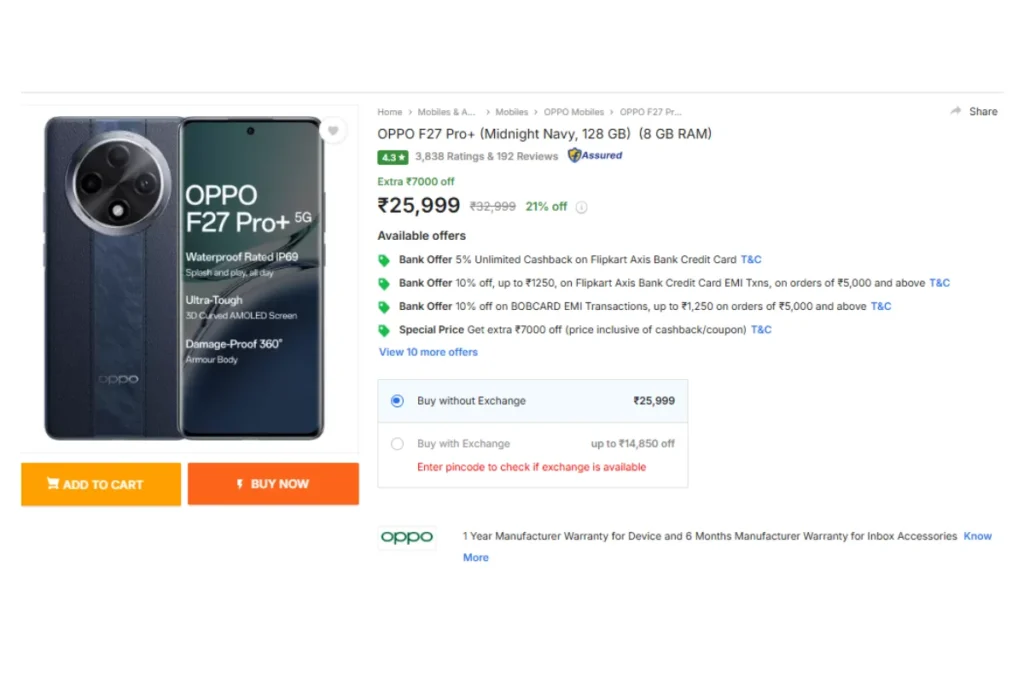Open T&C for BOBCARD EMI offer
1024x683 pixels.
click(x=881, y=306)
